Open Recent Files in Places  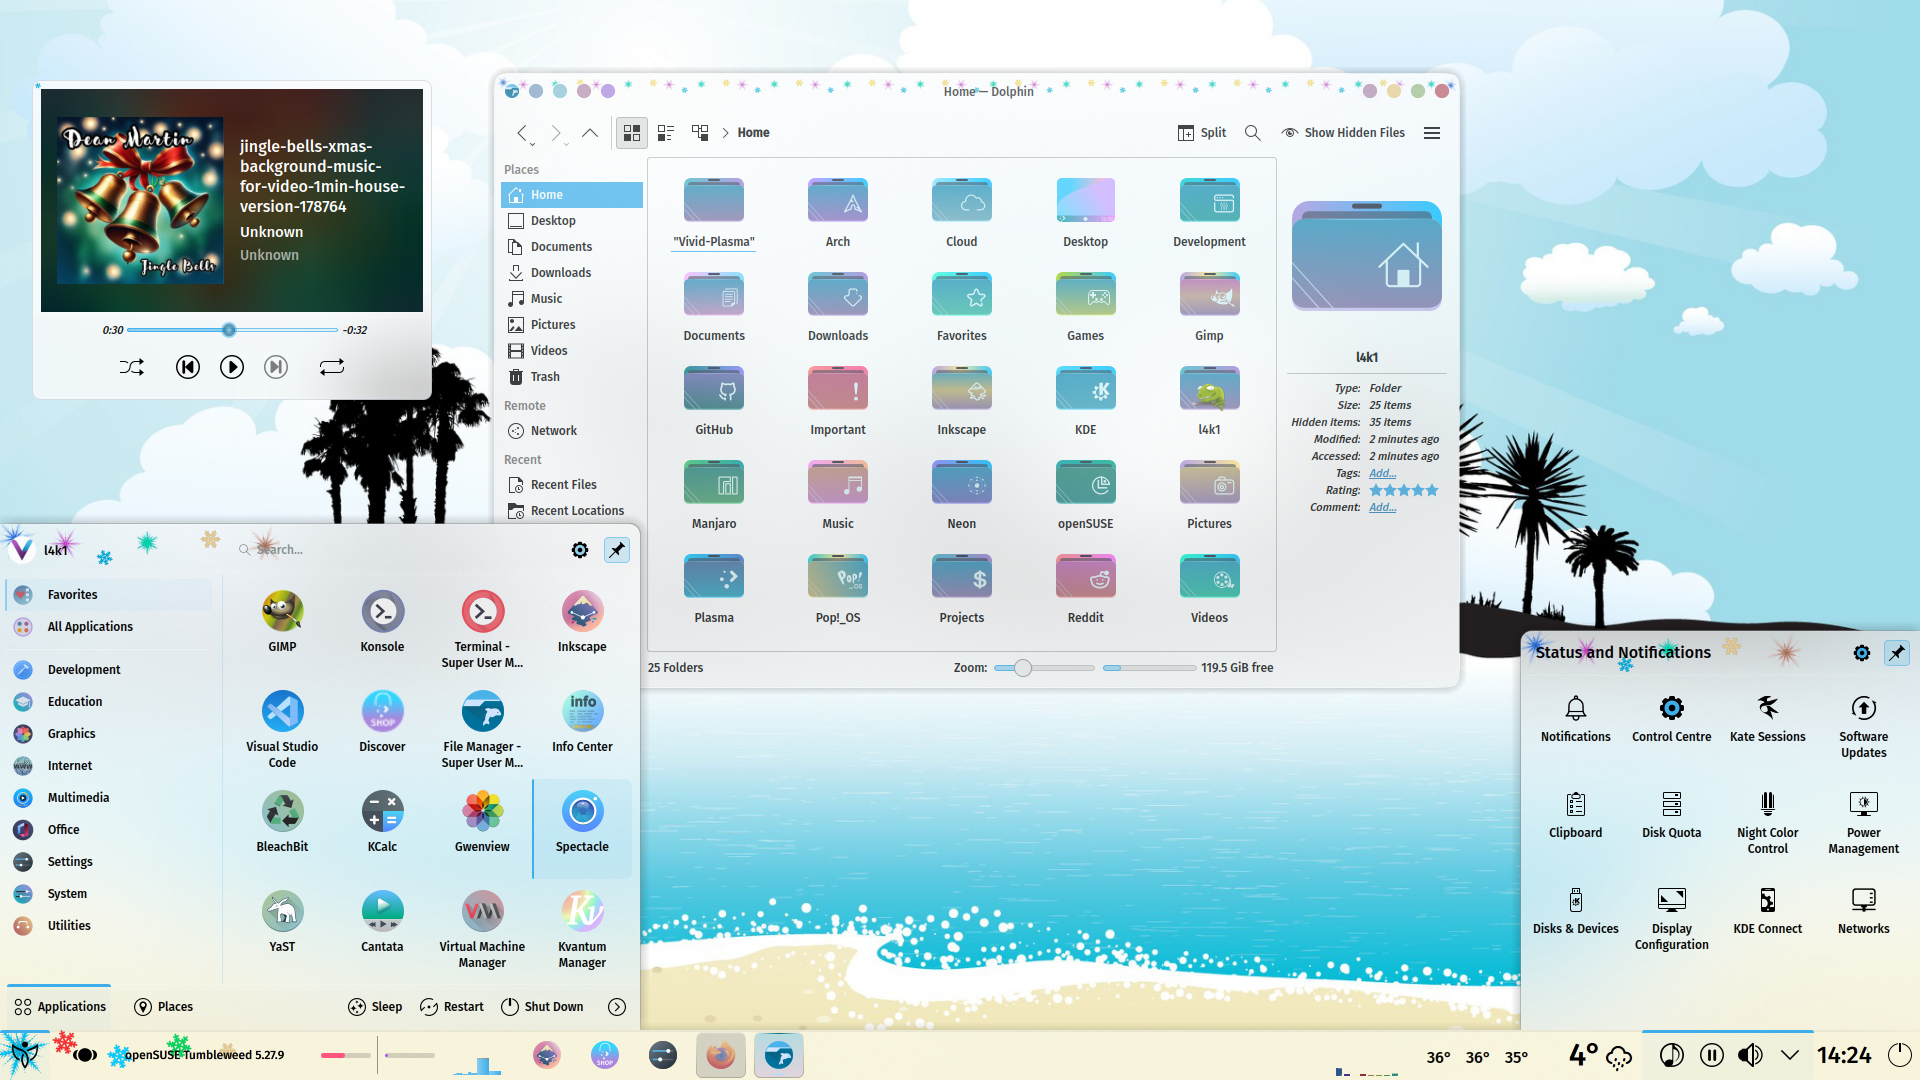pos(572,484)
